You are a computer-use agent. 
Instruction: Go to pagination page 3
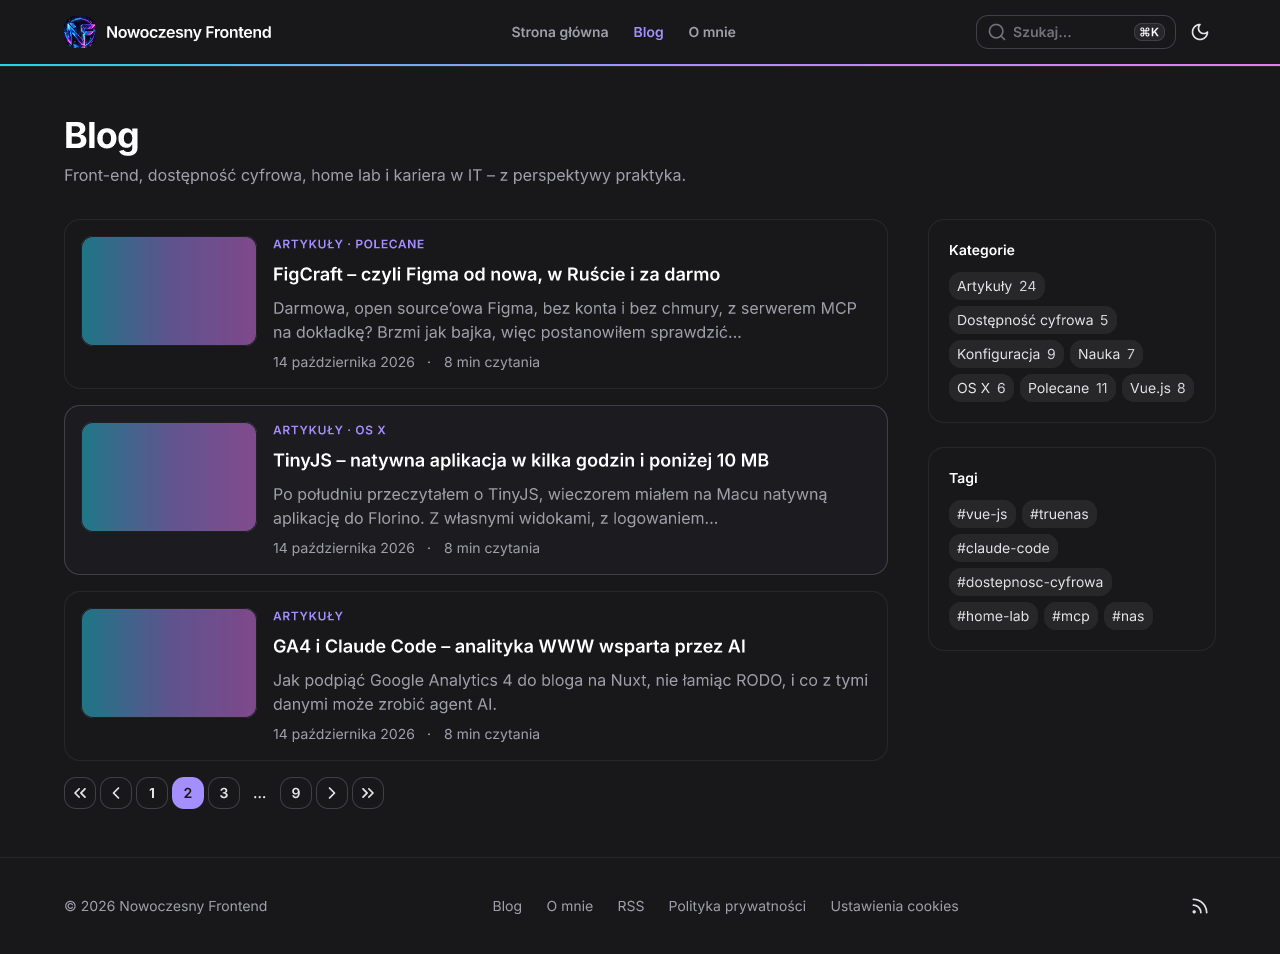pyautogui.click(x=224, y=793)
